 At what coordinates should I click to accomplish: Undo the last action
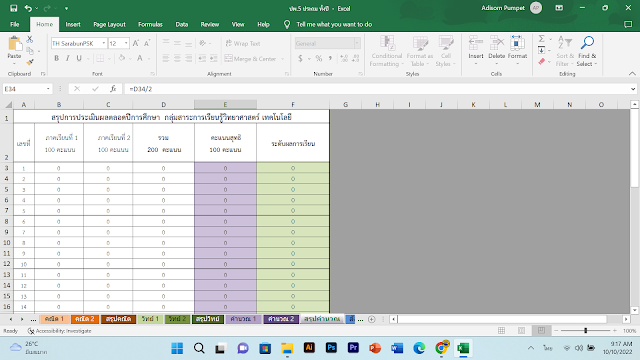tap(28, 8)
